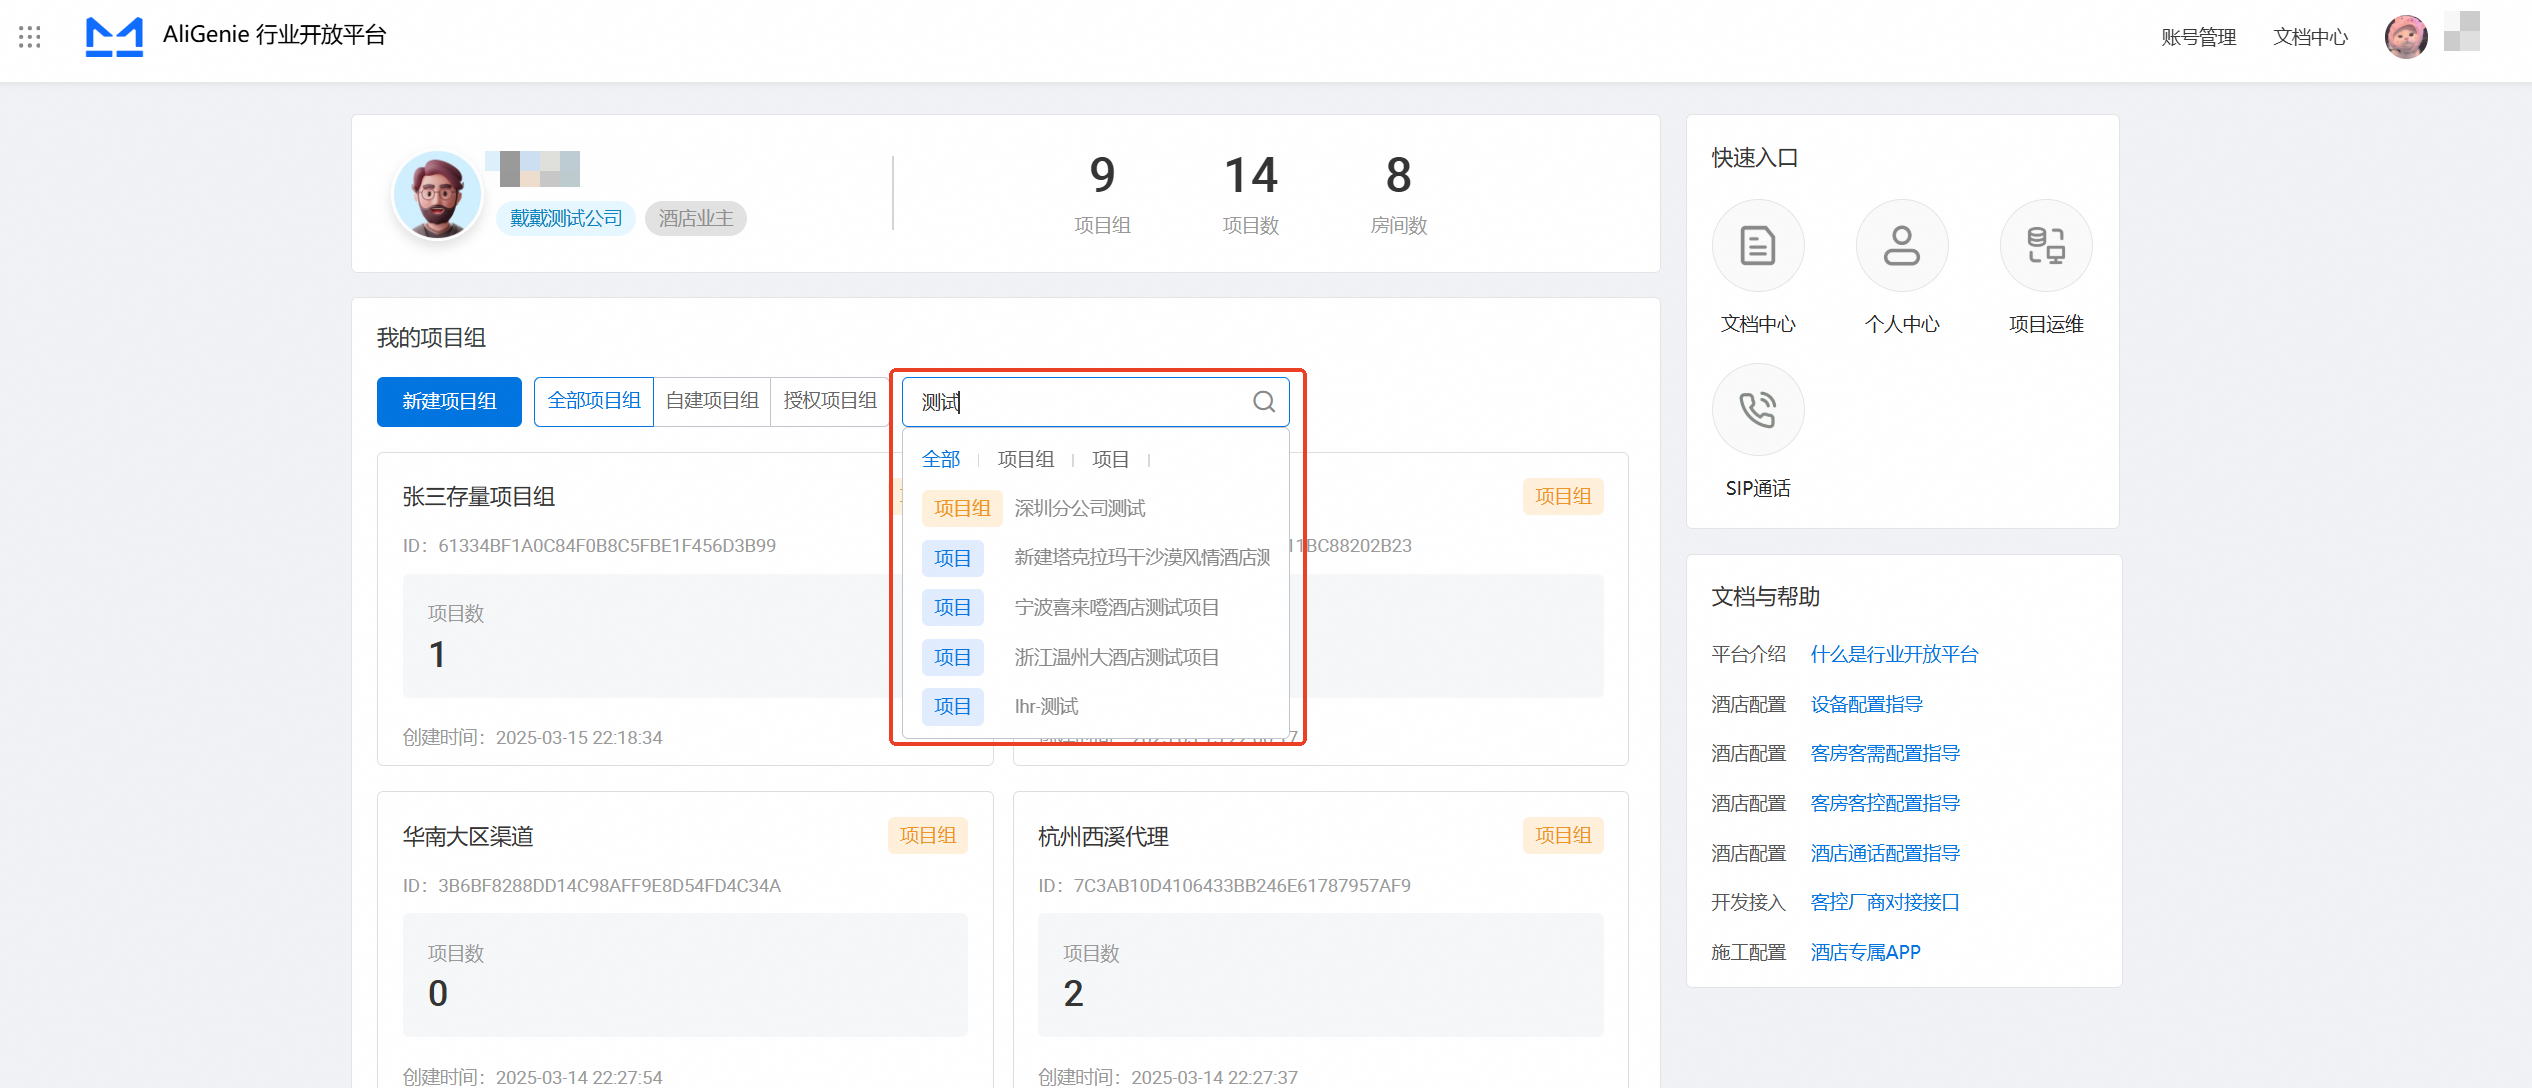Image resolution: width=2532 pixels, height=1088 pixels.
Task: Open the 张三存量项目组 card title
Action: tap(479, 497)
